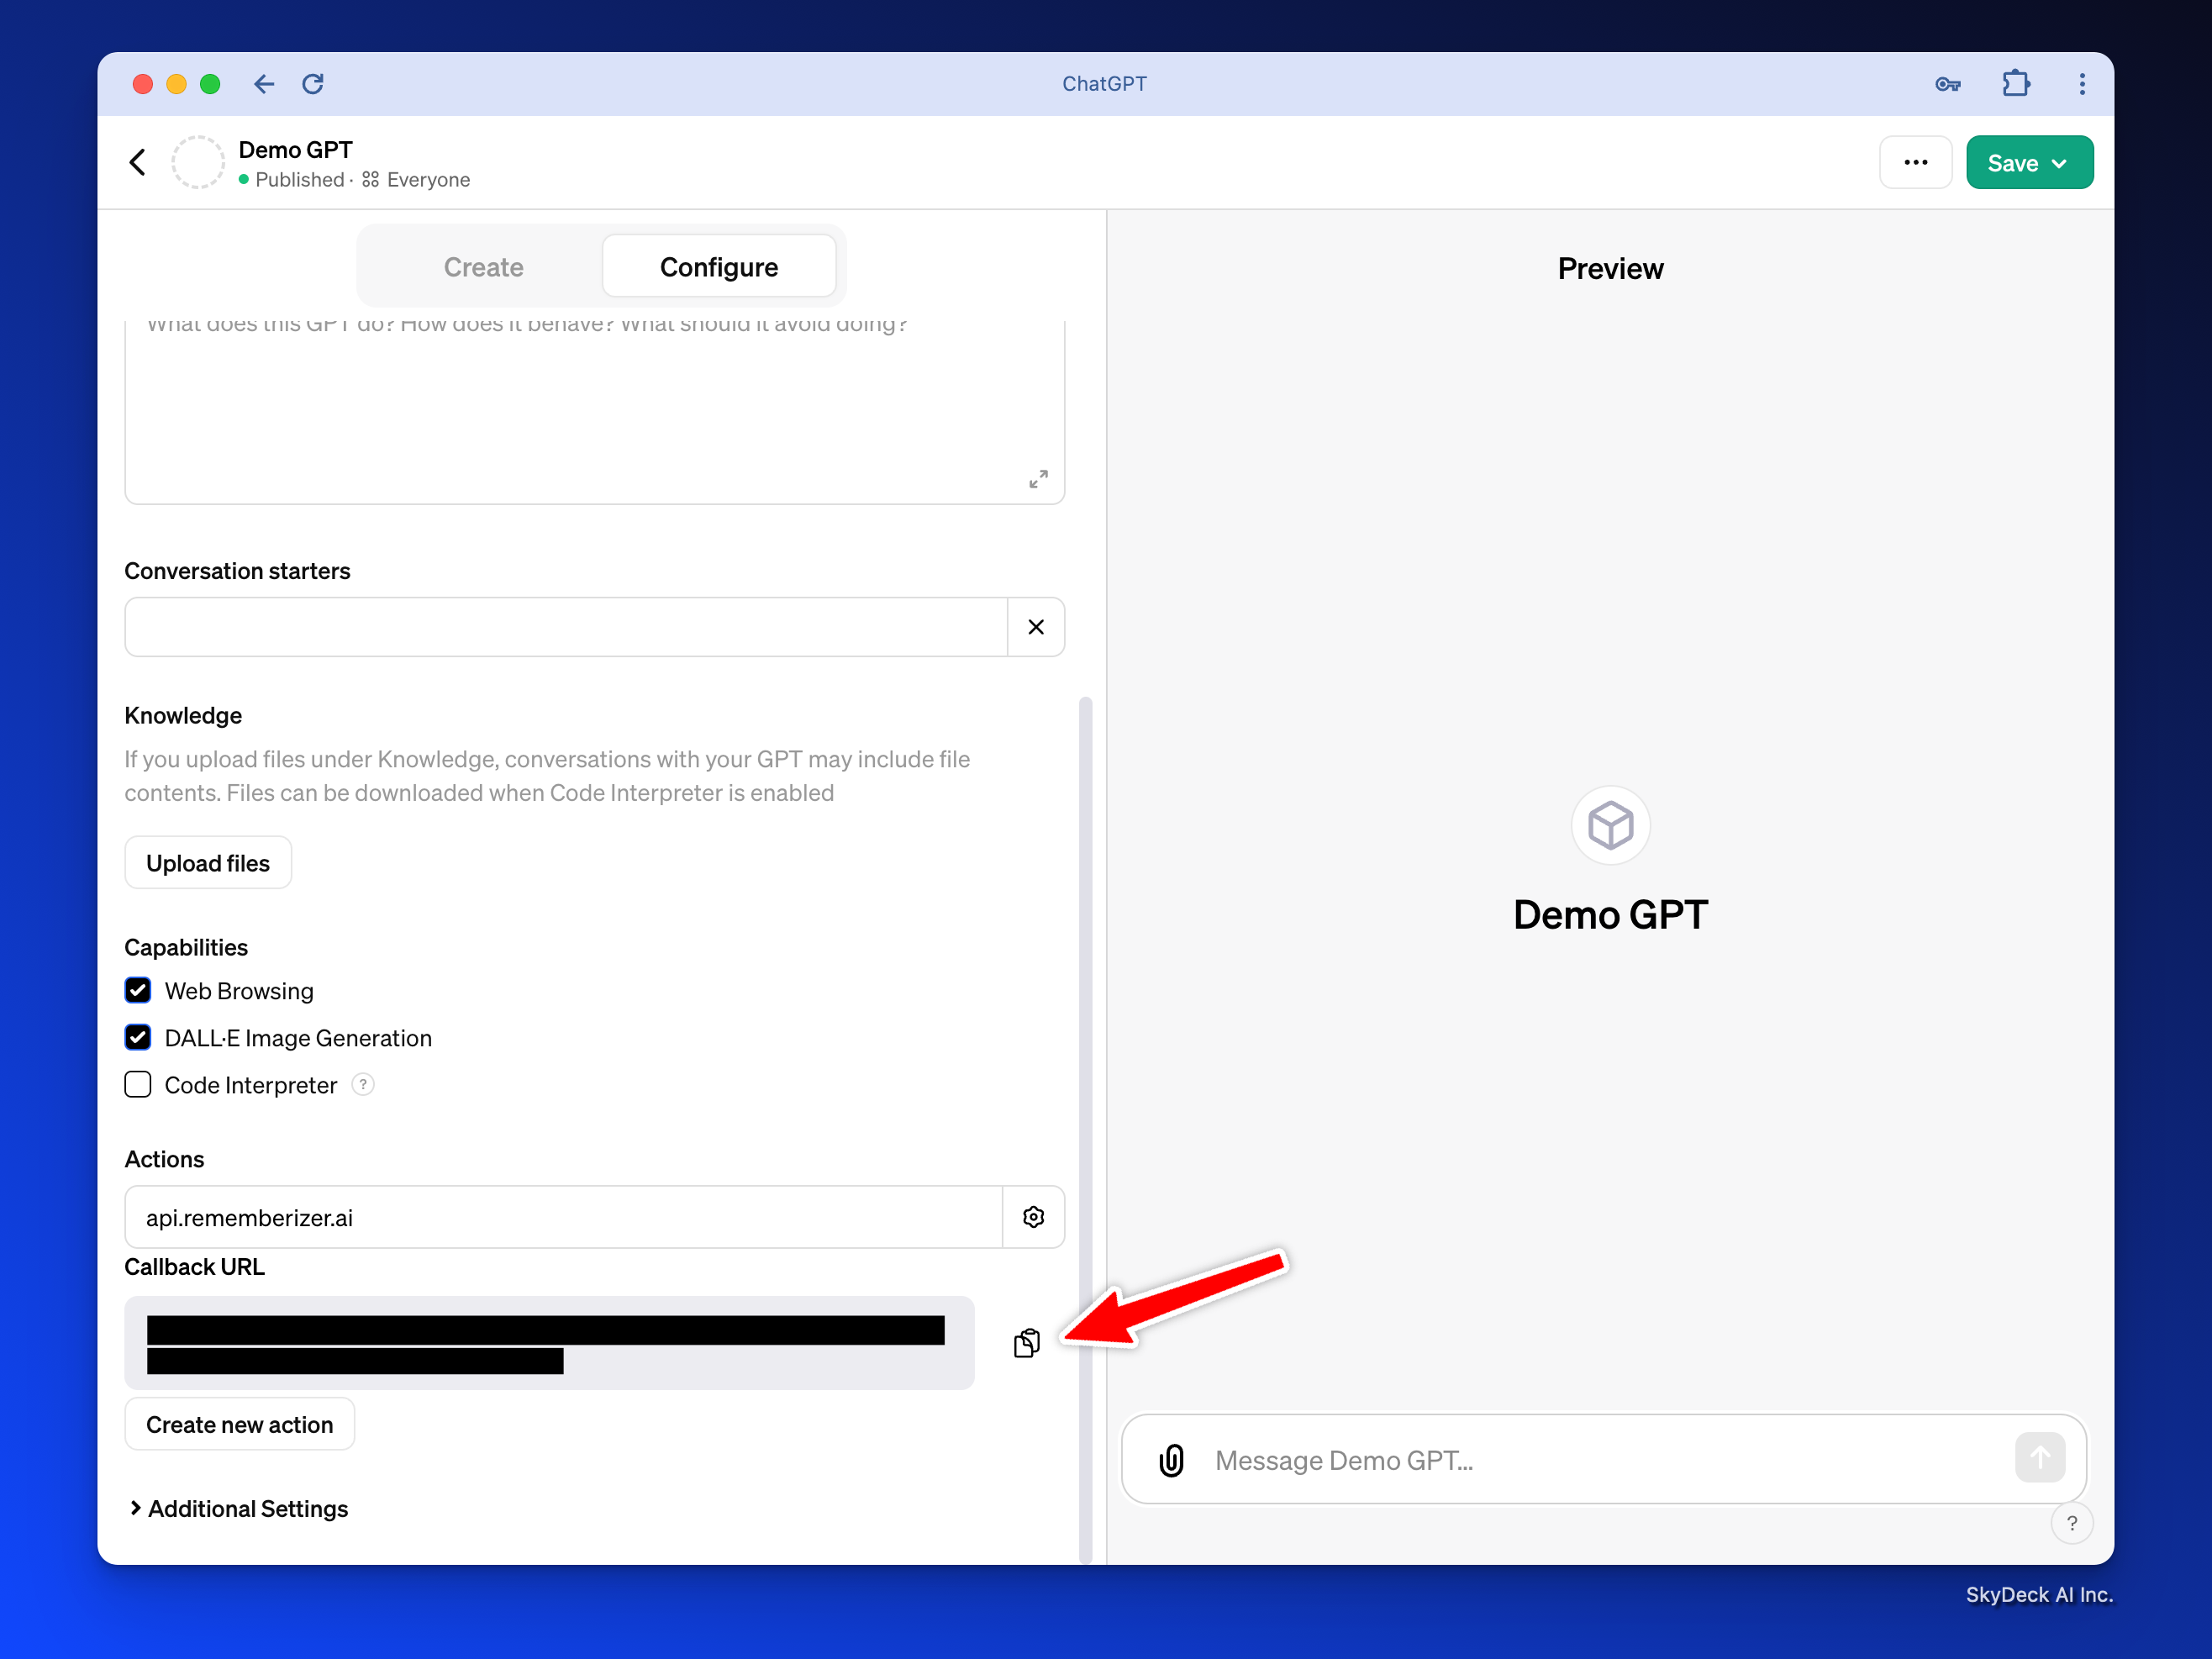Remove the conversation starter with X
2212x1659 pixels.
click(x=1035, y=627)
